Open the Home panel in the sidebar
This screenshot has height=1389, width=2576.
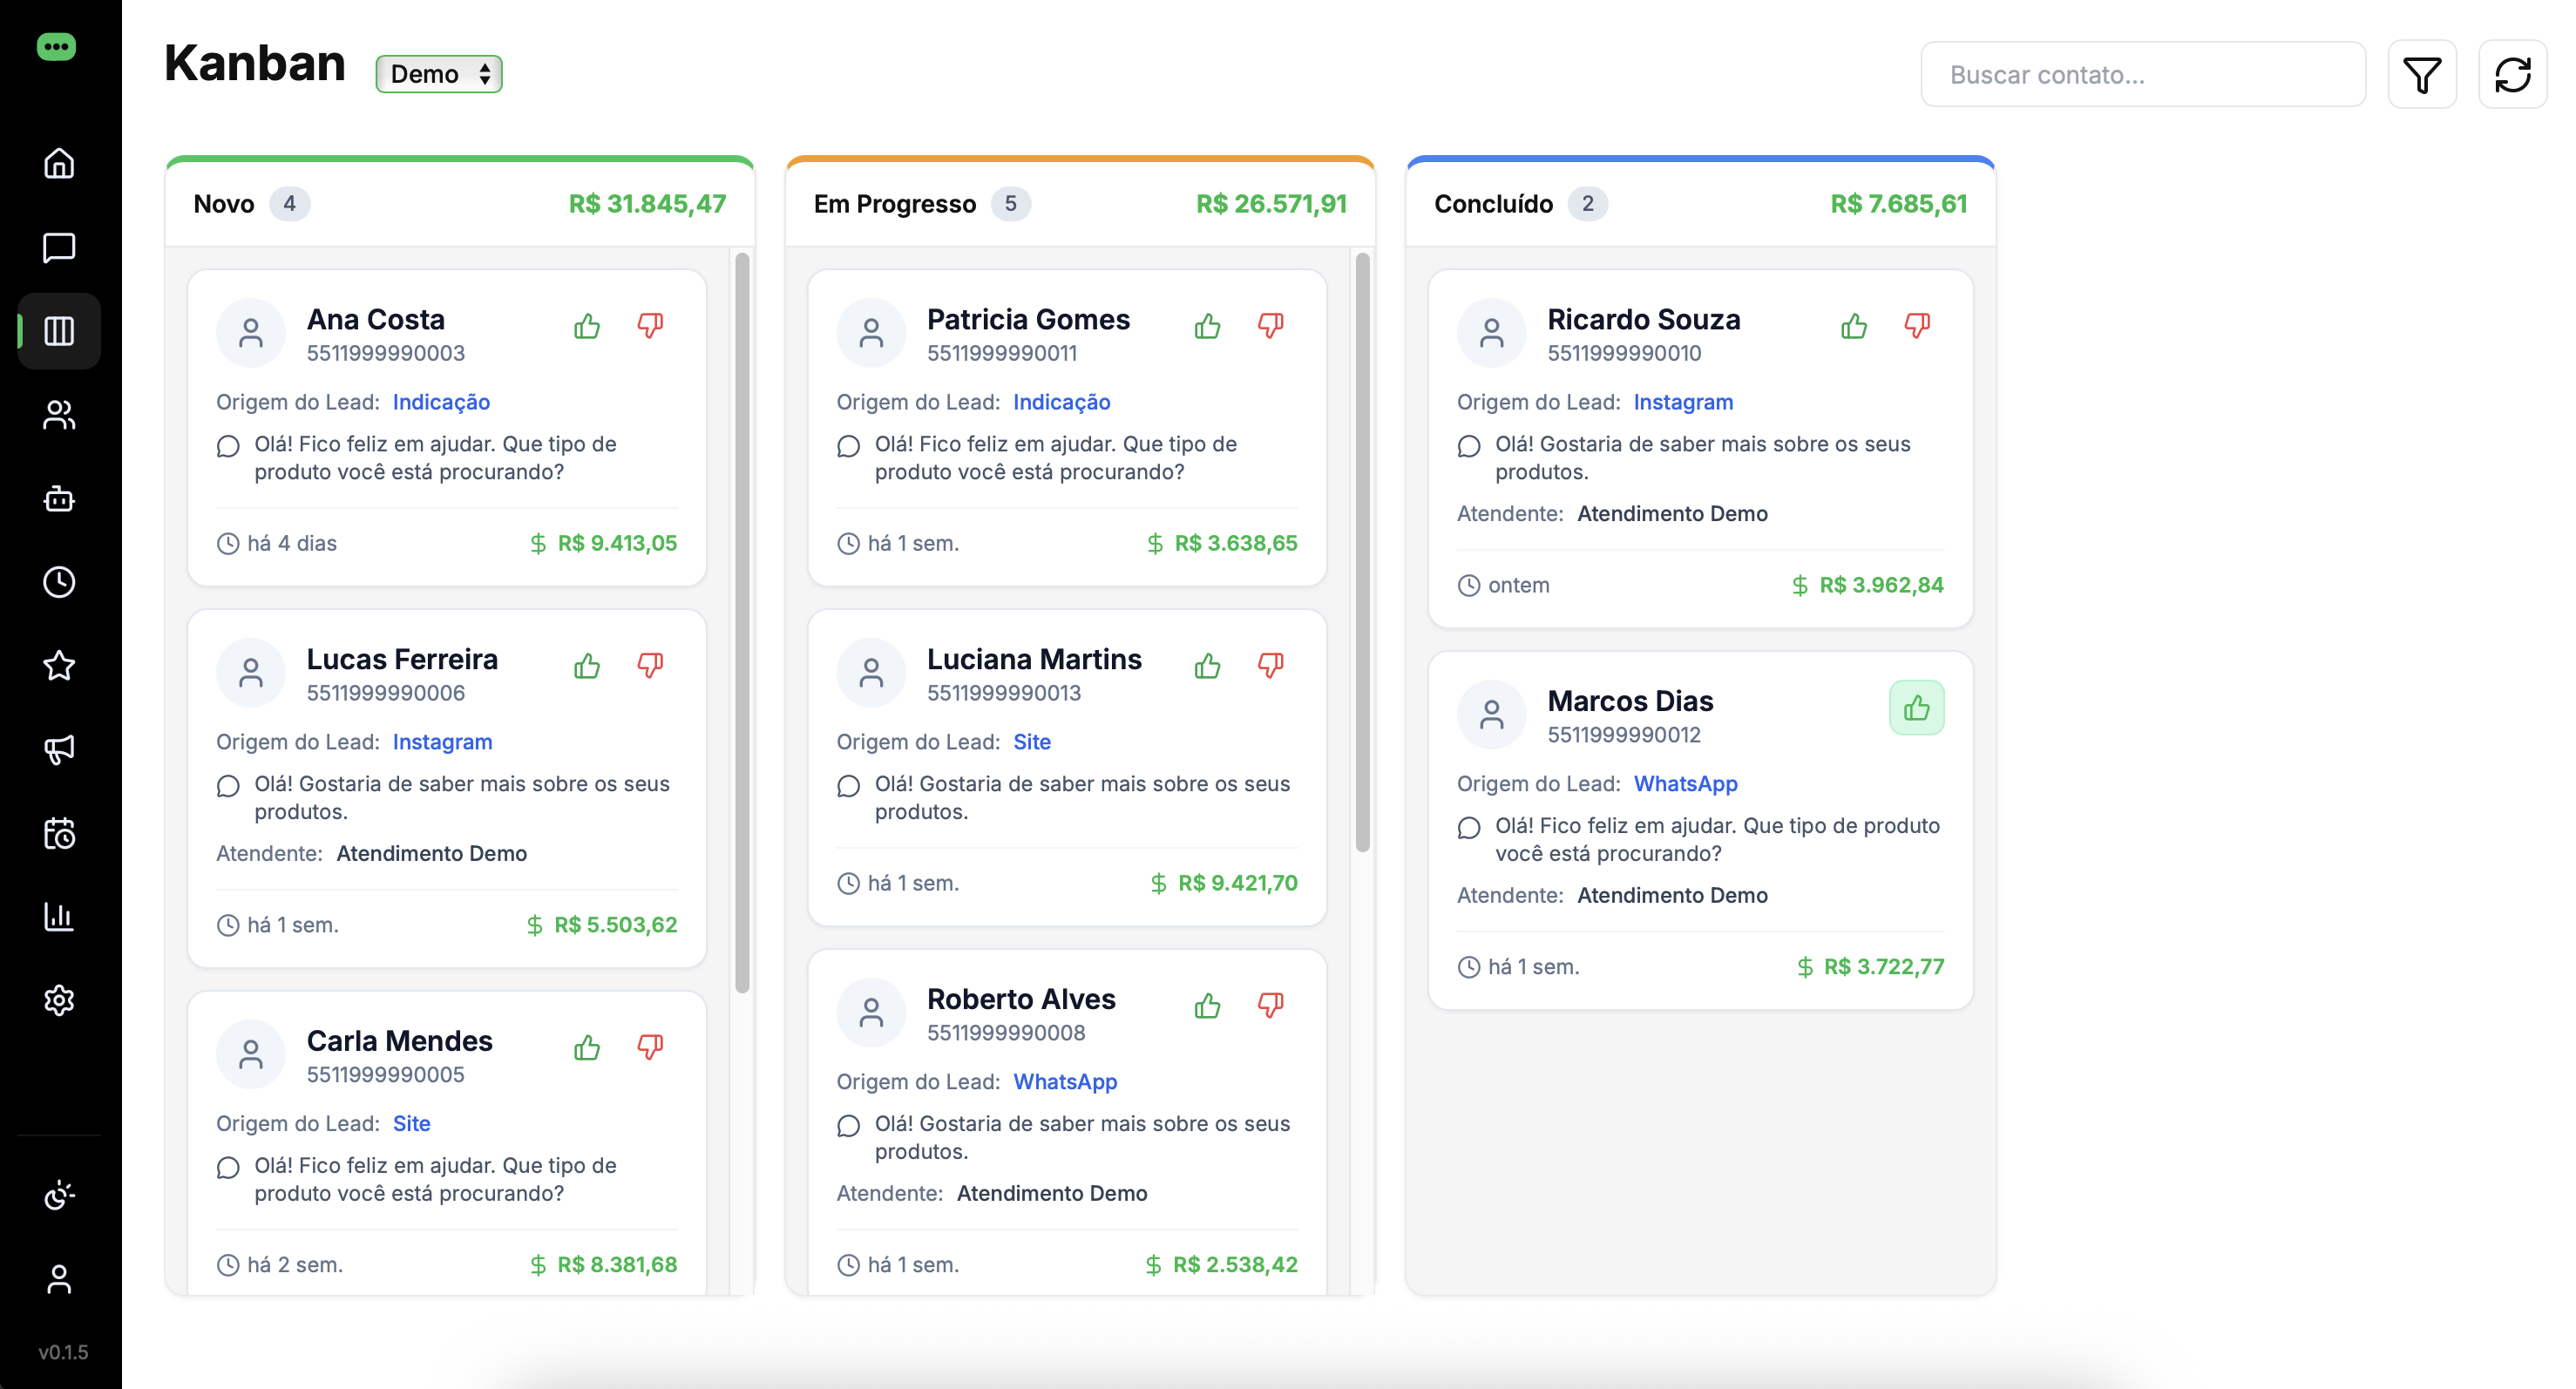click(x=59, y=164)
